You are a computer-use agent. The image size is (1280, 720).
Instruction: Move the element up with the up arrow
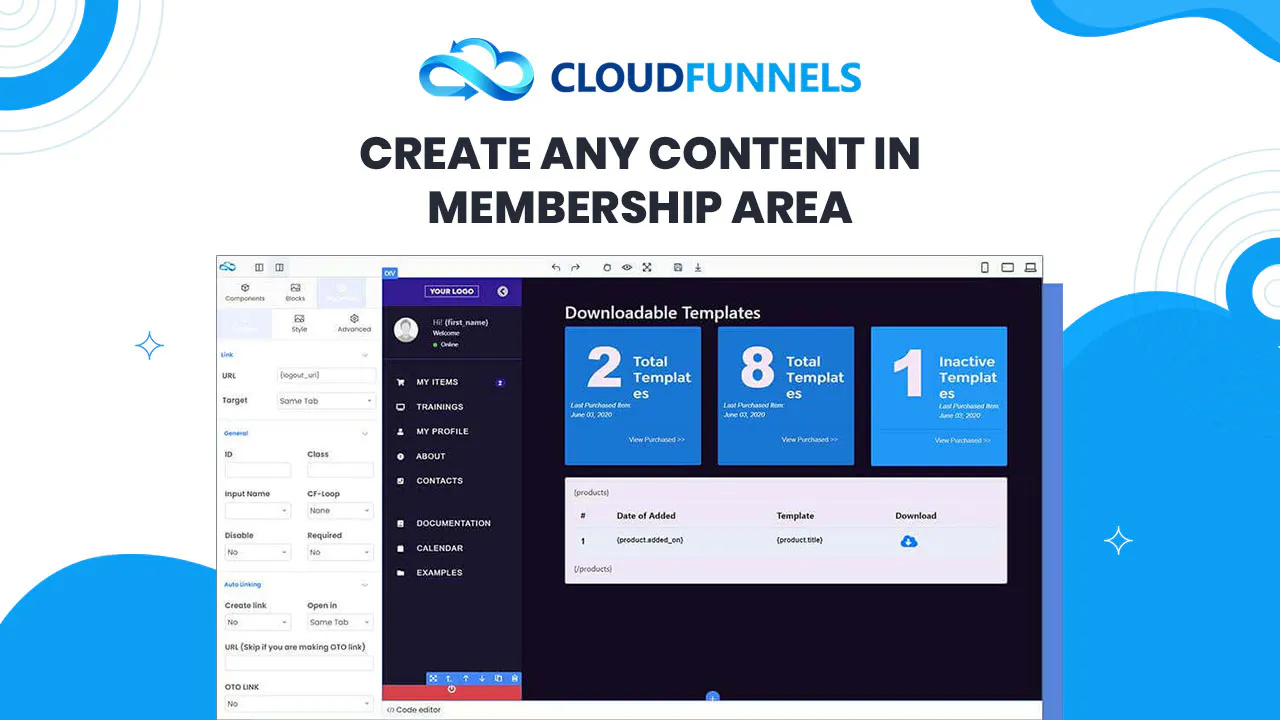(465, 678)
